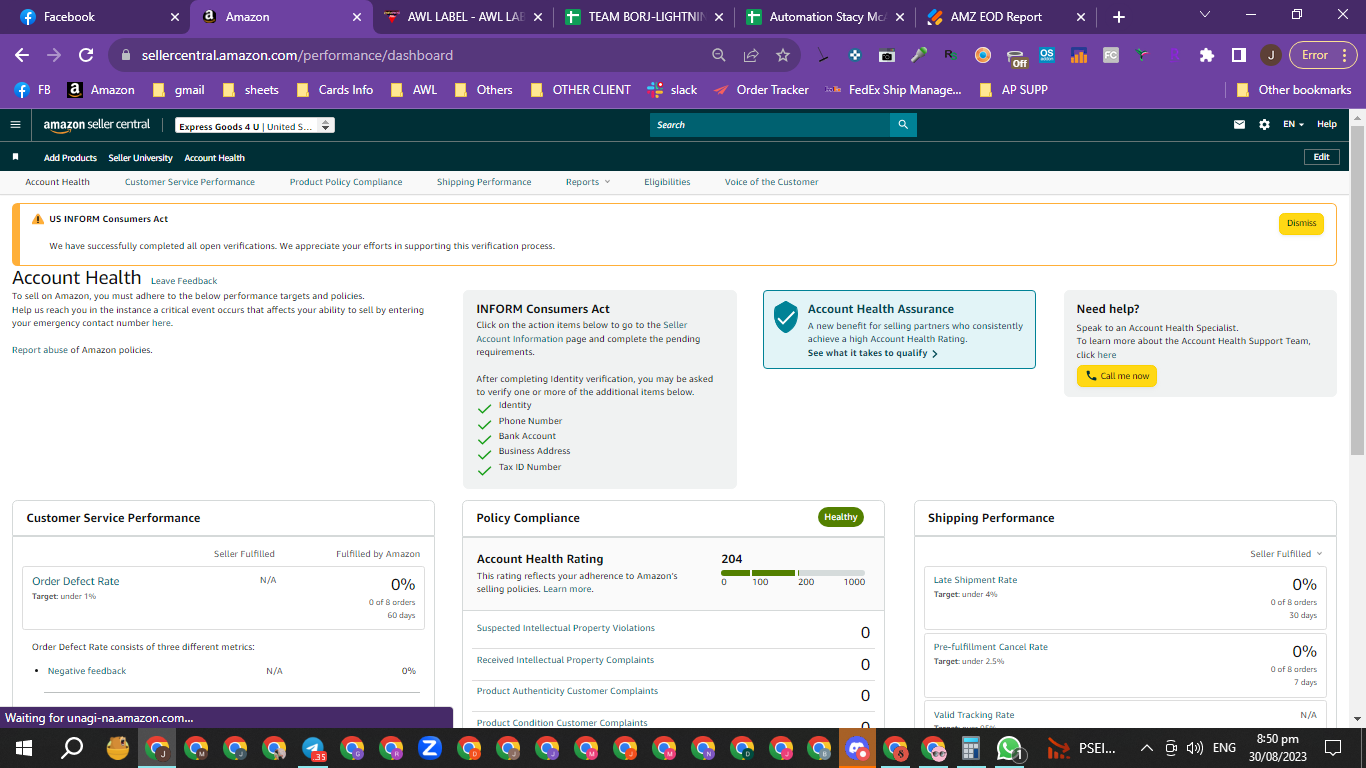Click the Help link in the top bar

click(x=1327, y=125)
